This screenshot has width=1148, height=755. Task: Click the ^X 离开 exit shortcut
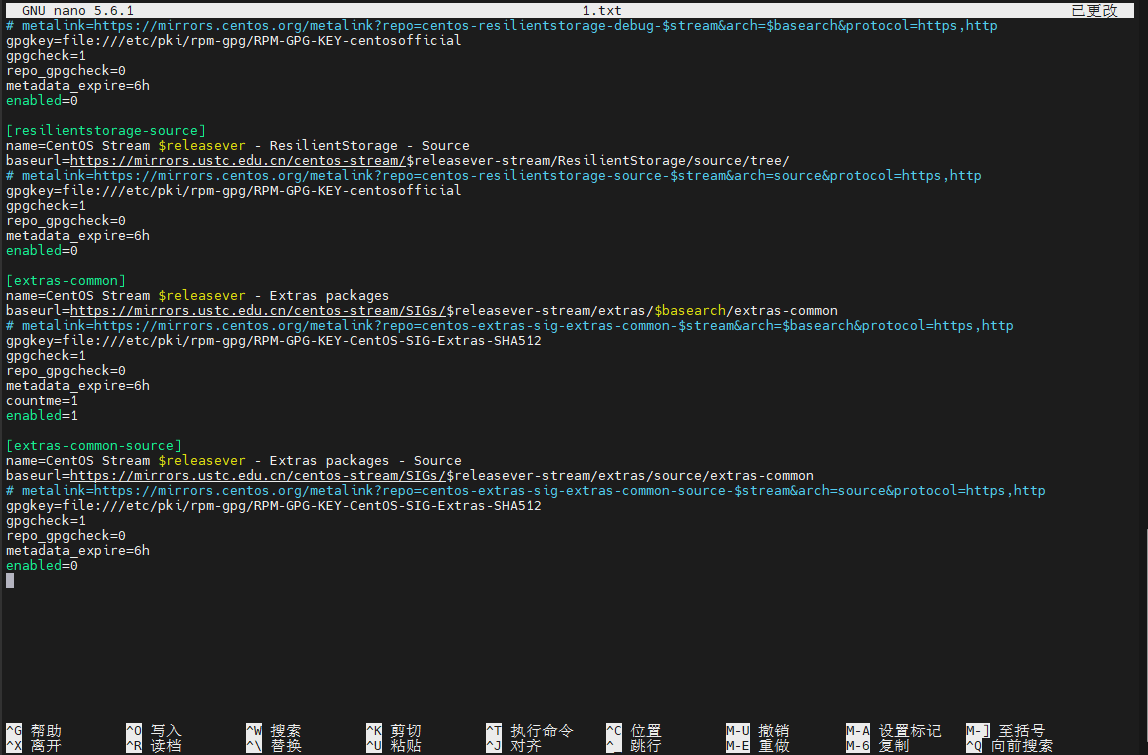tap(34, 746)
